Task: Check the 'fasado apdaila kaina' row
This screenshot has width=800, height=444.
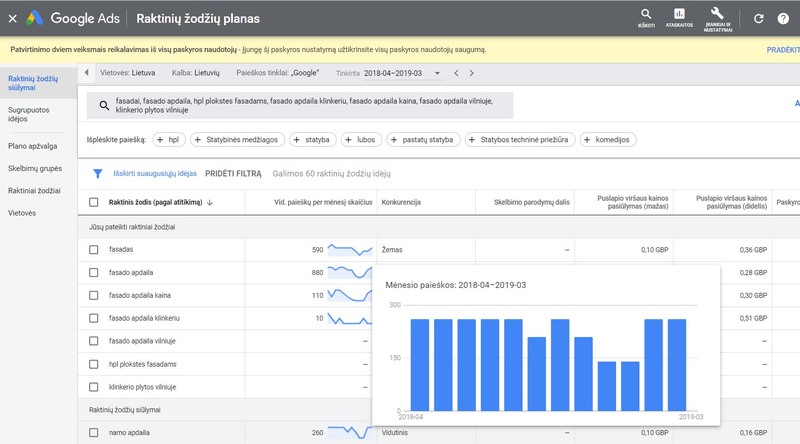Action: [x=93, y=295]
